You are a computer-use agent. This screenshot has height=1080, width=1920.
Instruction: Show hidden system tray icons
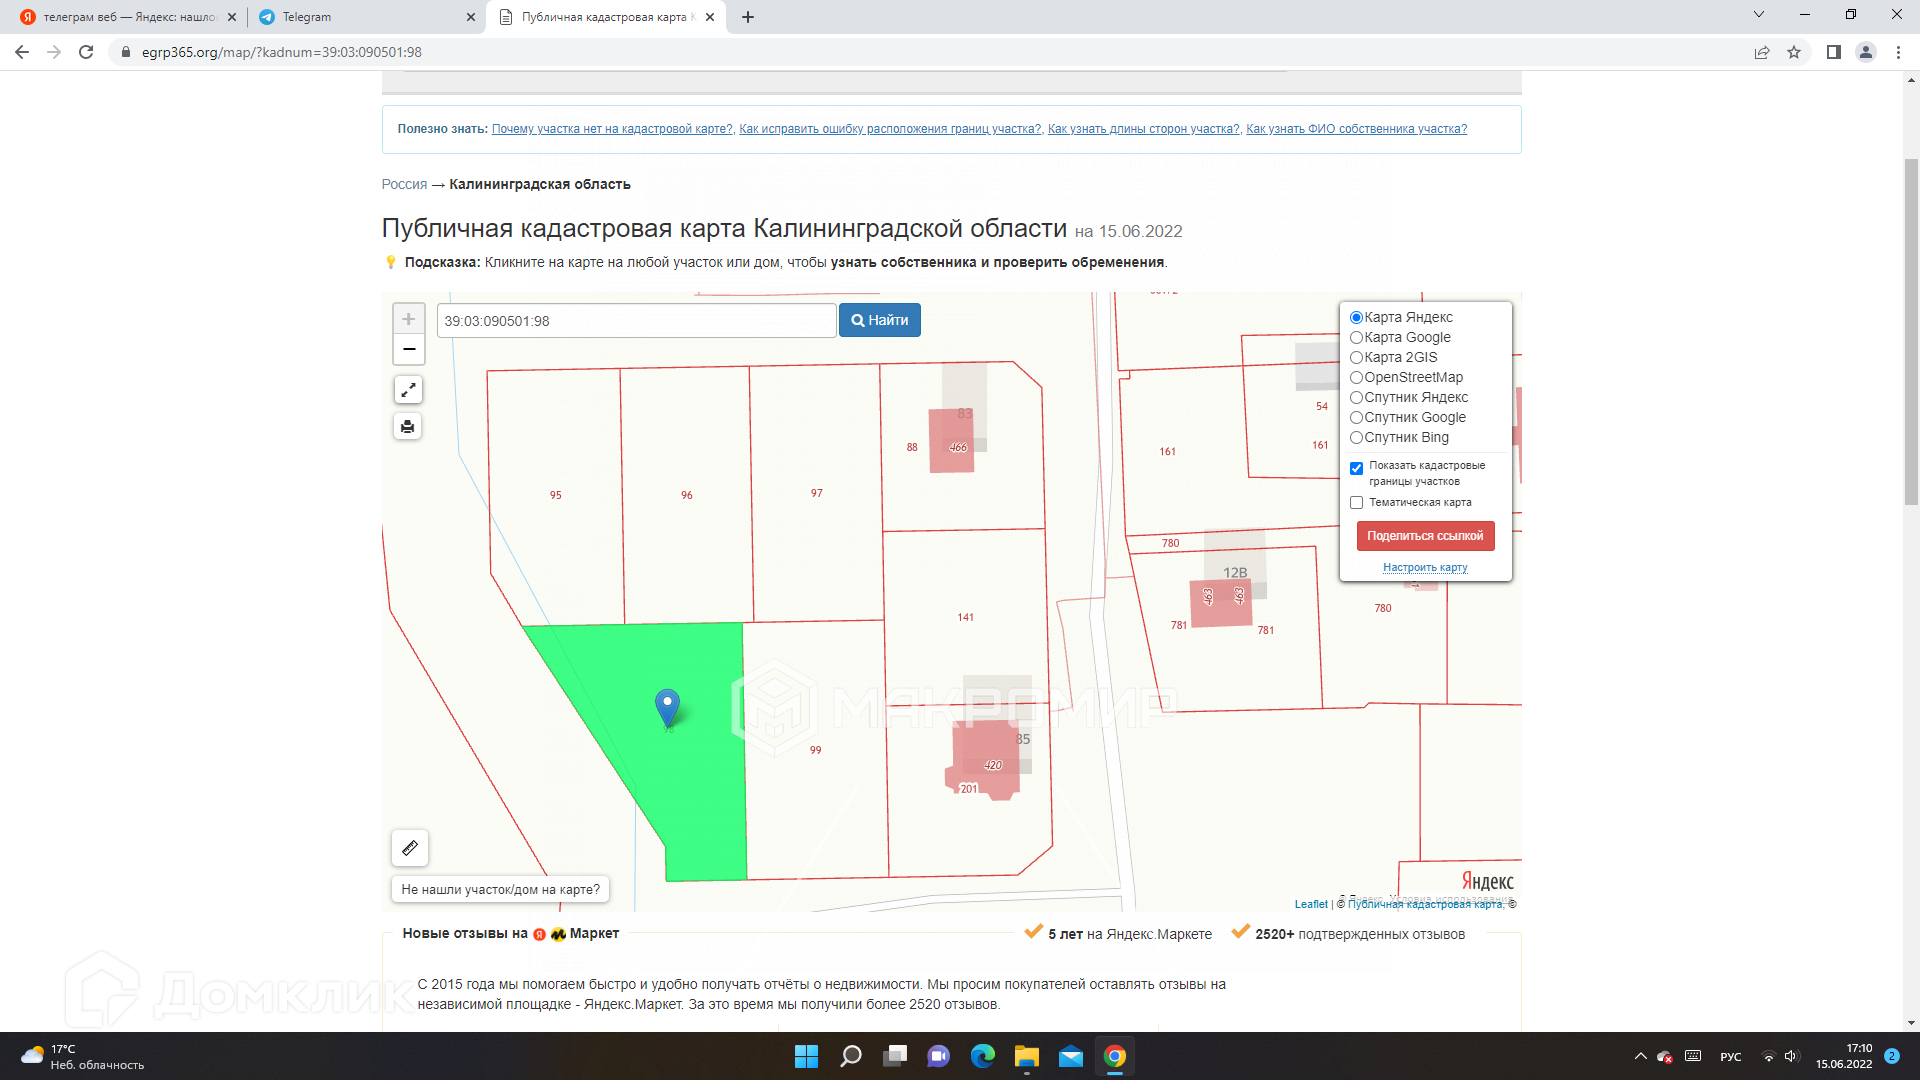[1640, 1056]
